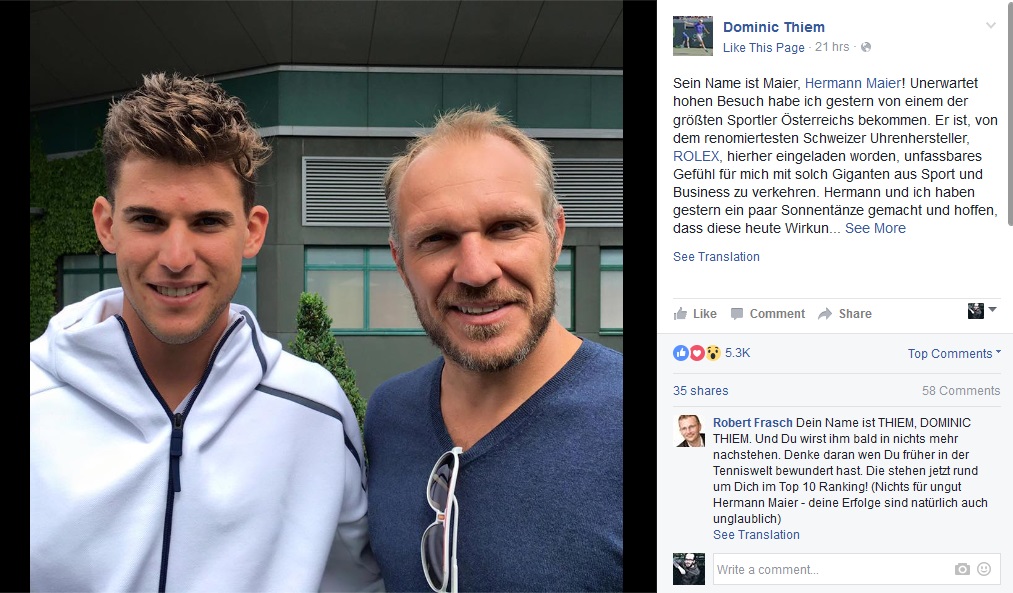Open the post options chevron at top right
Image resolution: width=1013 pixels, height=593 pixels.
tap(990, 26)
